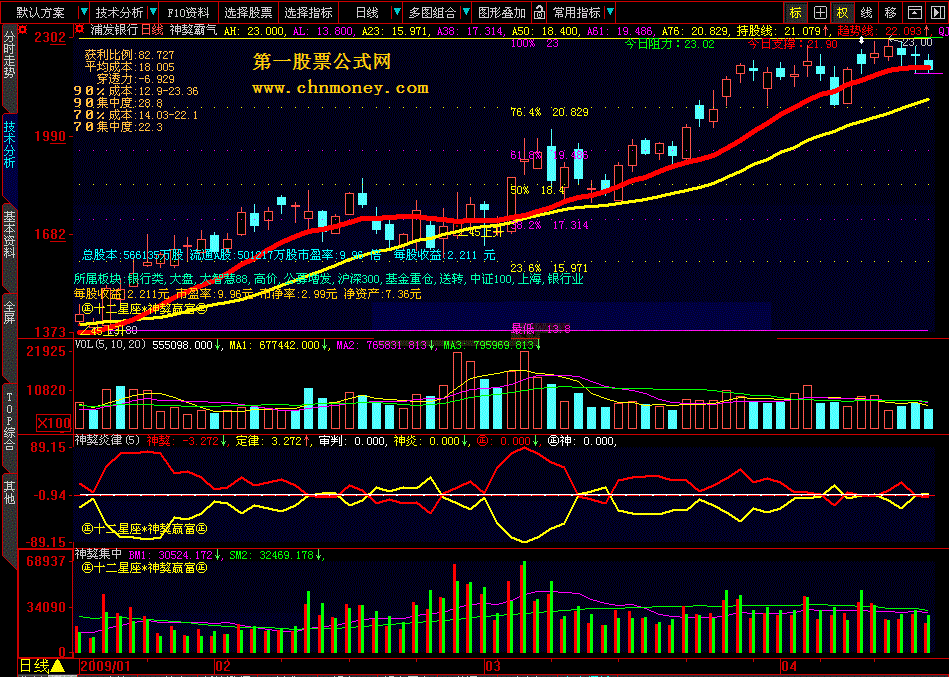This screenshot has height=677, width=949.
Task: Click the X100 volume multiplier box
Action: (x=53, y=423)
